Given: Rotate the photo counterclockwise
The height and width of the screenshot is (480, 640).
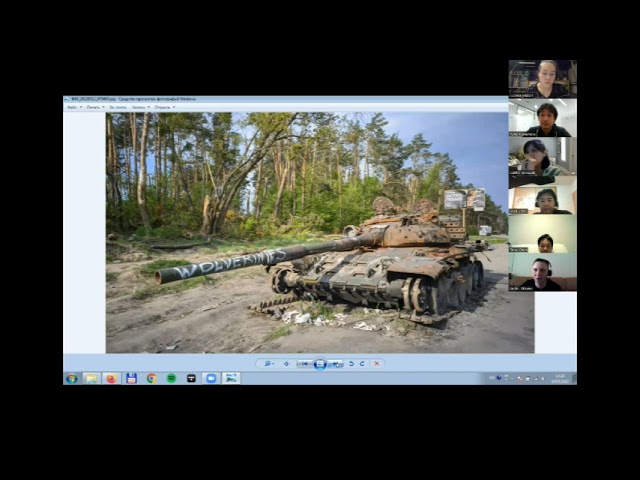Looking at the screenshot, I should pos(351,364).
